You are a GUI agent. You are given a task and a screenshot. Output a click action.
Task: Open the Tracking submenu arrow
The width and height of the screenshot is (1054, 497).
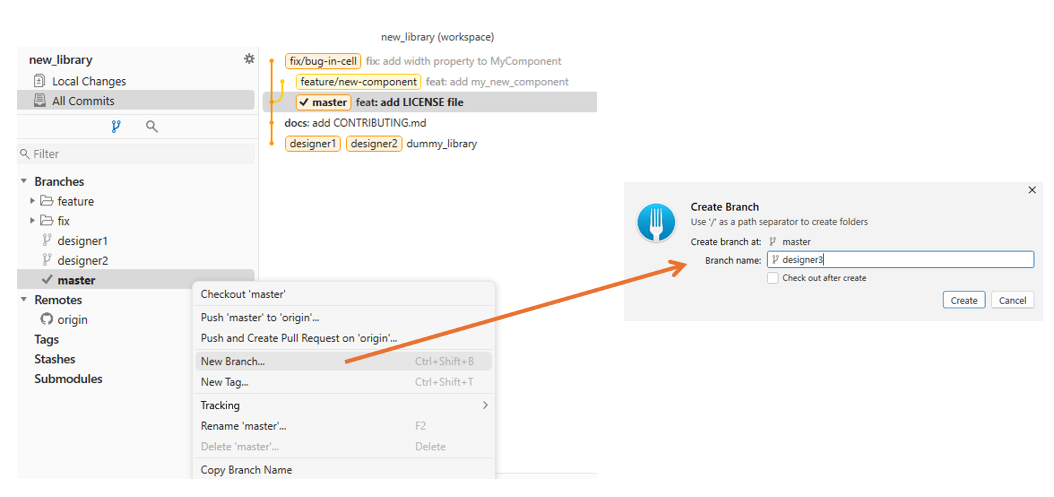[x=485, y=406]
